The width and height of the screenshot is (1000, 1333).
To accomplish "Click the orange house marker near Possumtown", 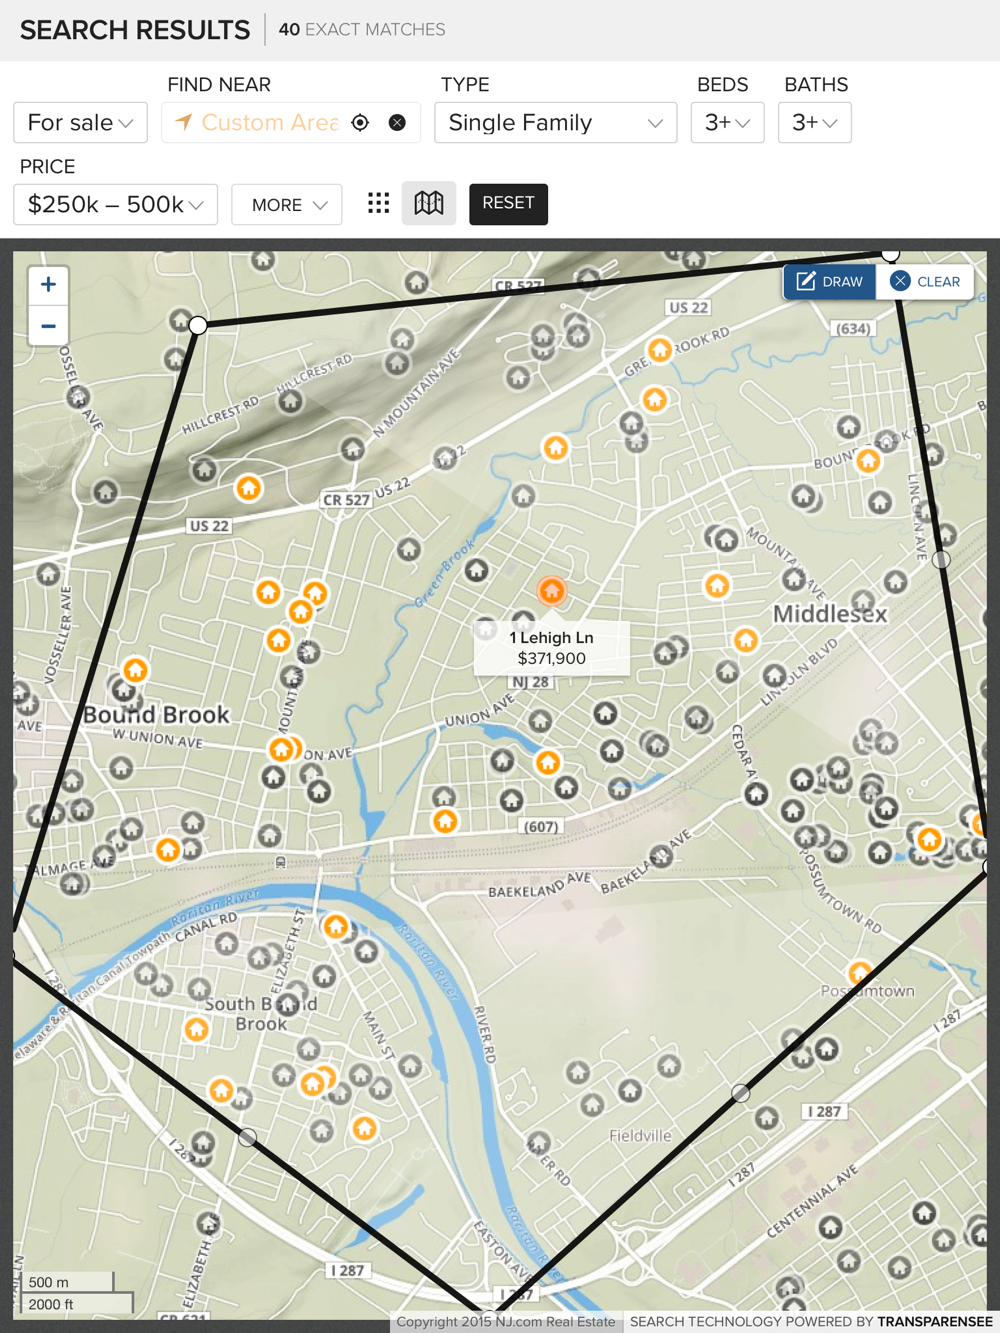I will pyautogui.click(x=860, y=973).
